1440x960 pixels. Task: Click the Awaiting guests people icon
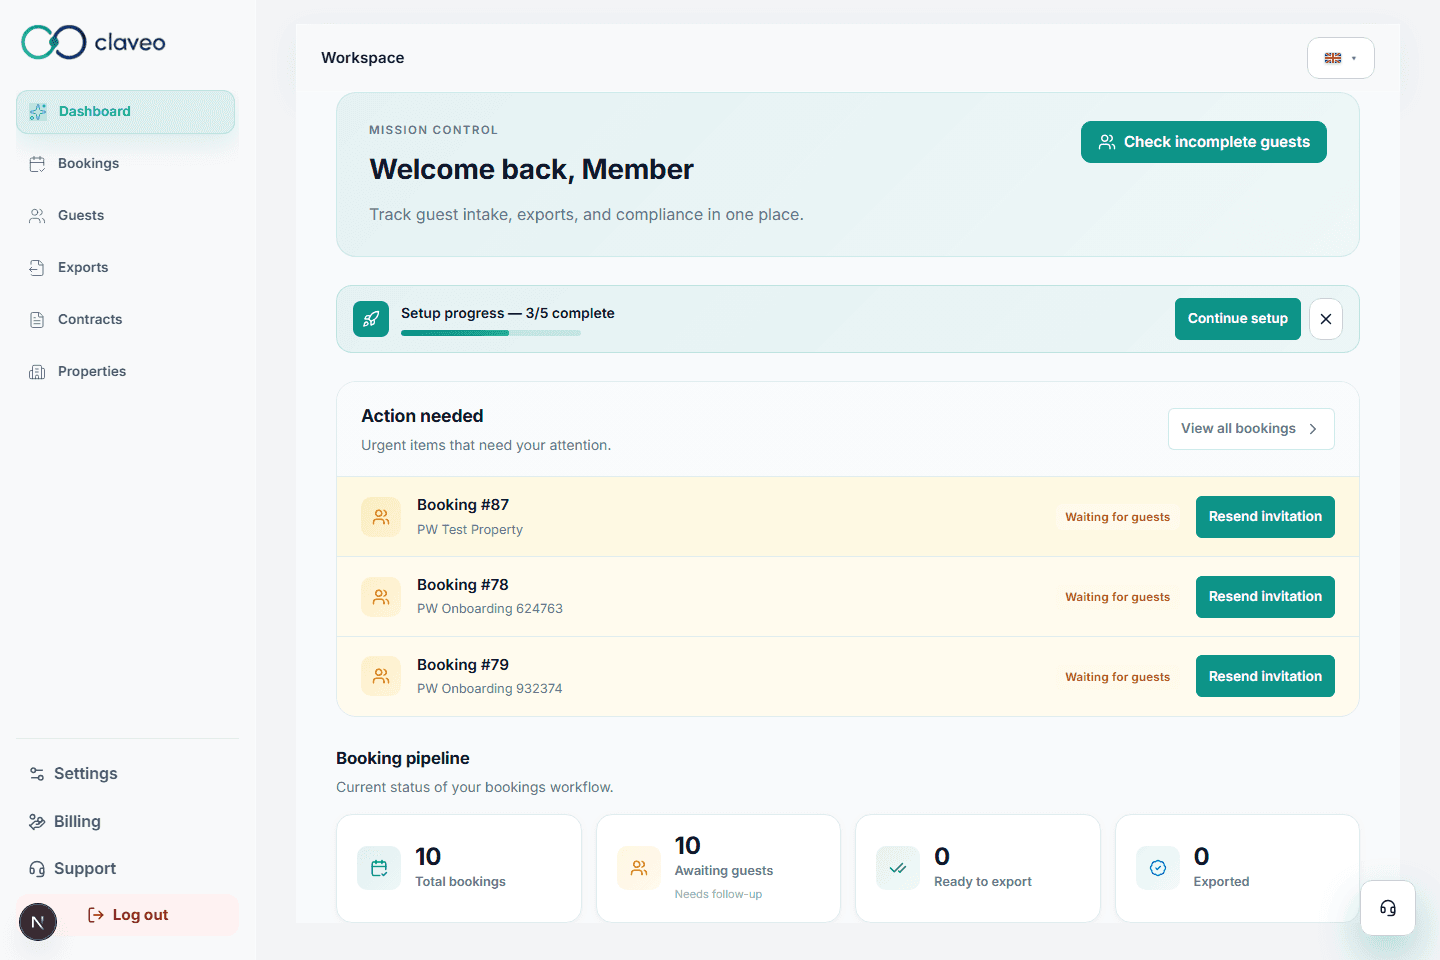click(x=639, y=868)
